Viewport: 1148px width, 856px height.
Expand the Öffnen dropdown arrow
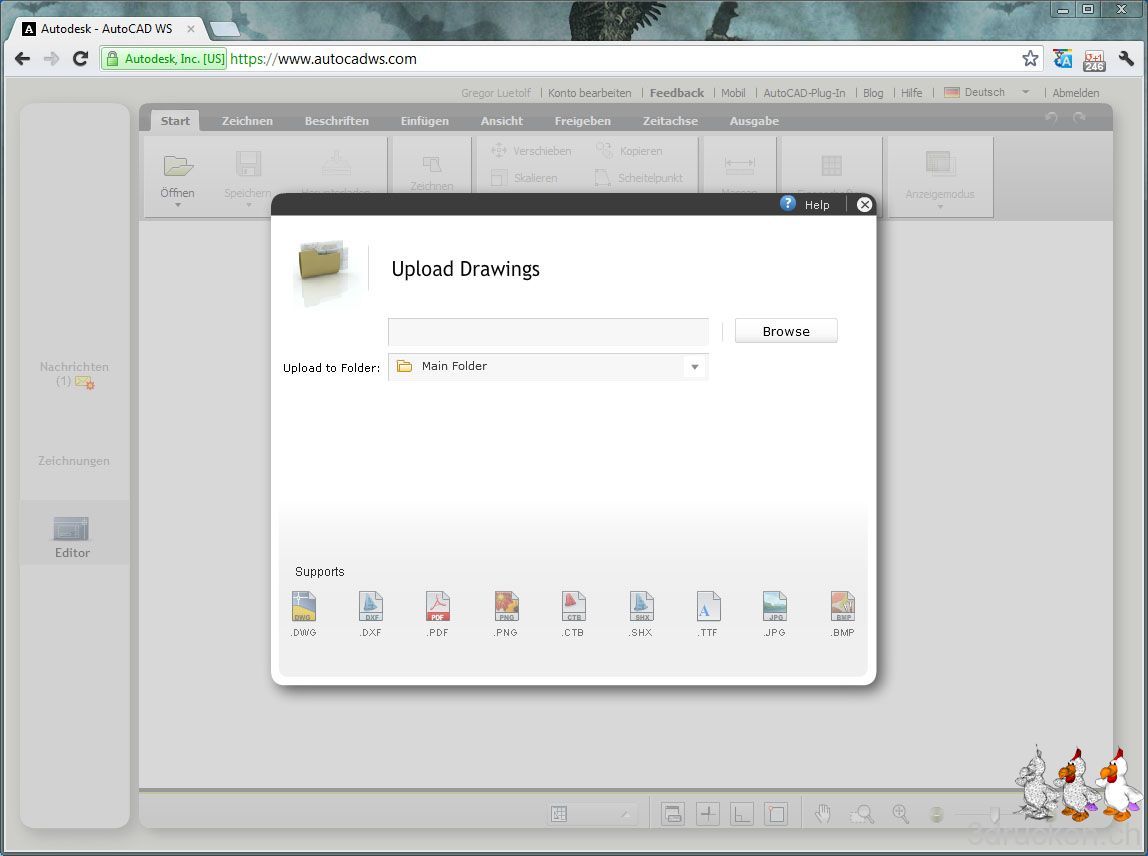(178, 205)
